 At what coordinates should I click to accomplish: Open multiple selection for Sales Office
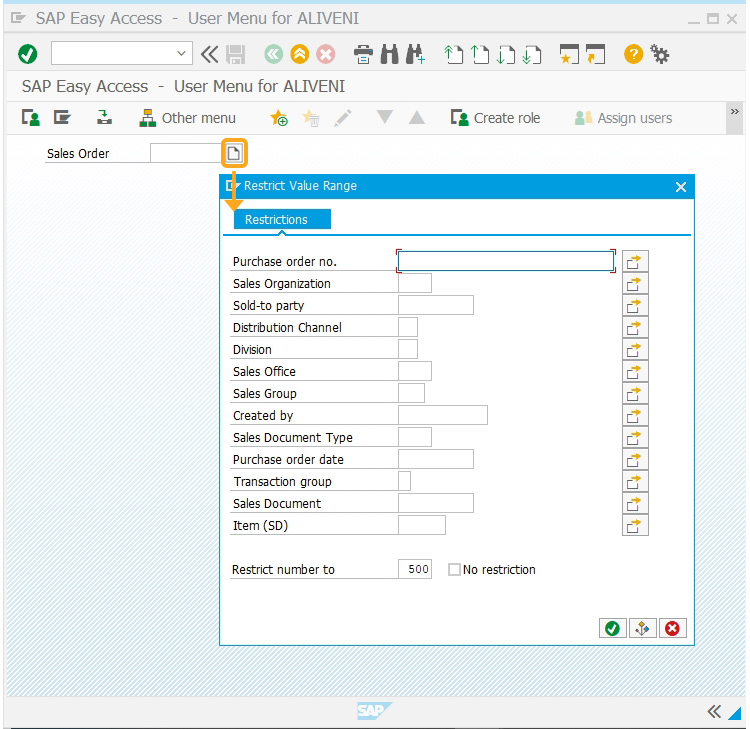click(635, 372)
